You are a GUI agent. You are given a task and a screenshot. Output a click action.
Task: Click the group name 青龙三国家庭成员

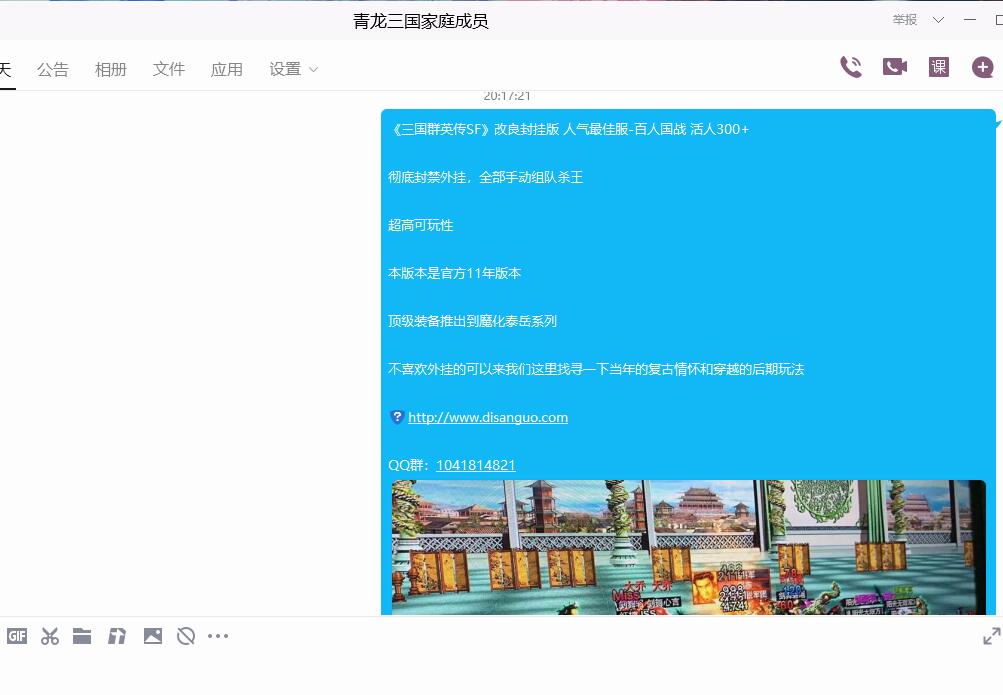(421, 21)
